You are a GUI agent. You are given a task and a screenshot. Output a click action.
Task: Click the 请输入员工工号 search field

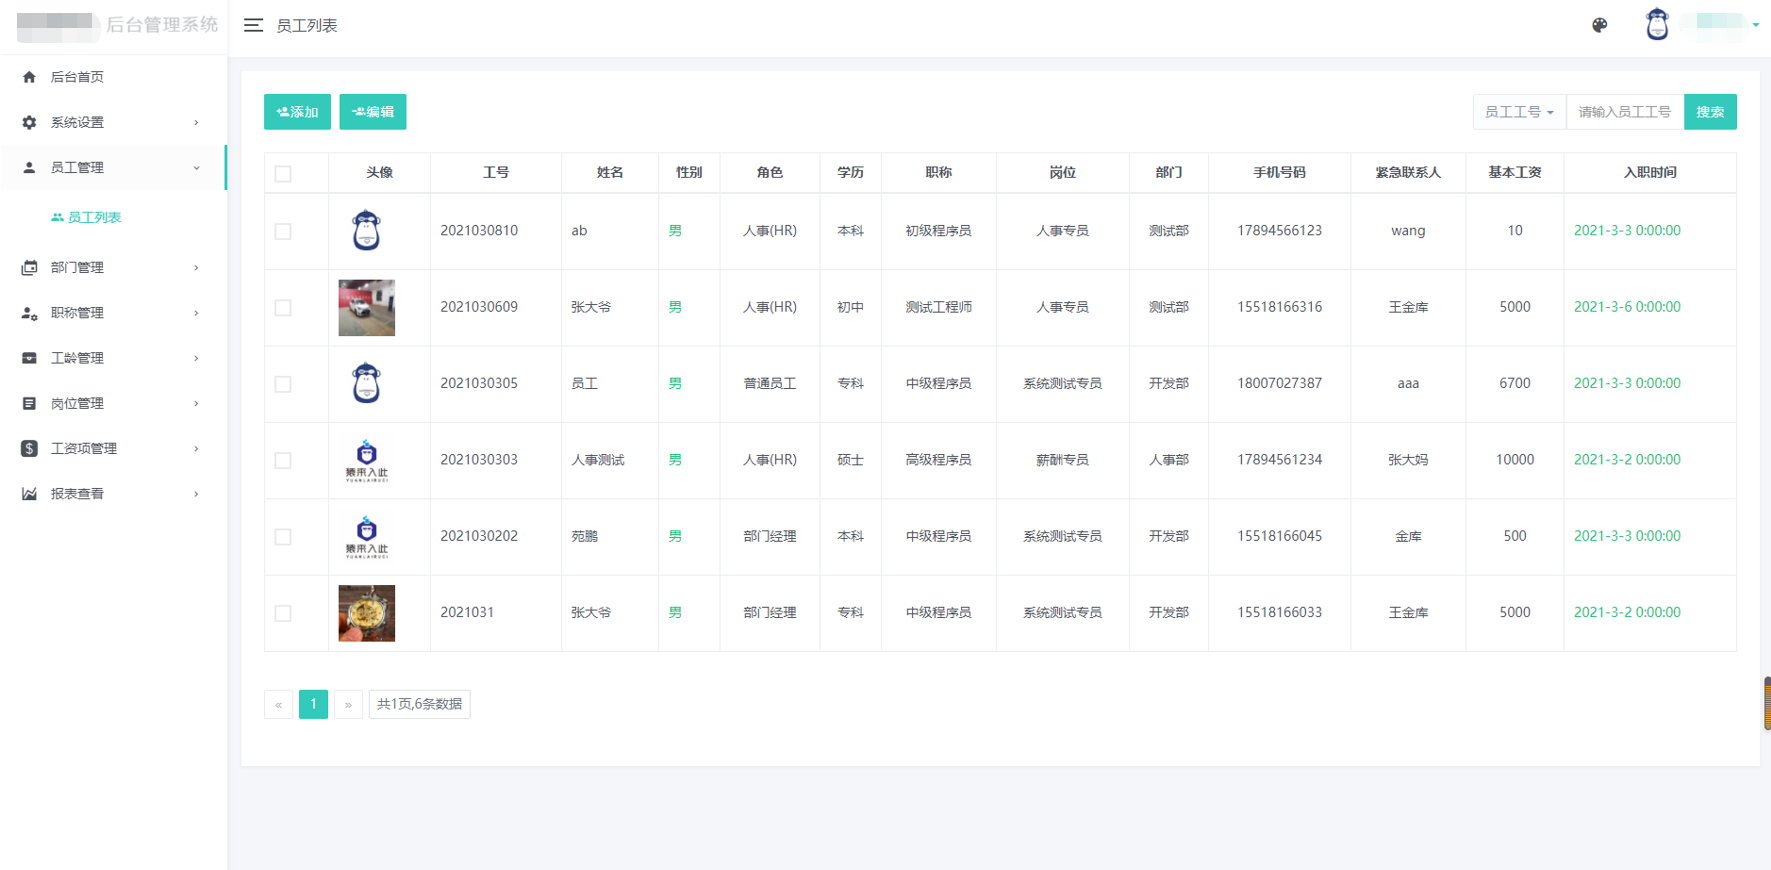[1625, 112]
